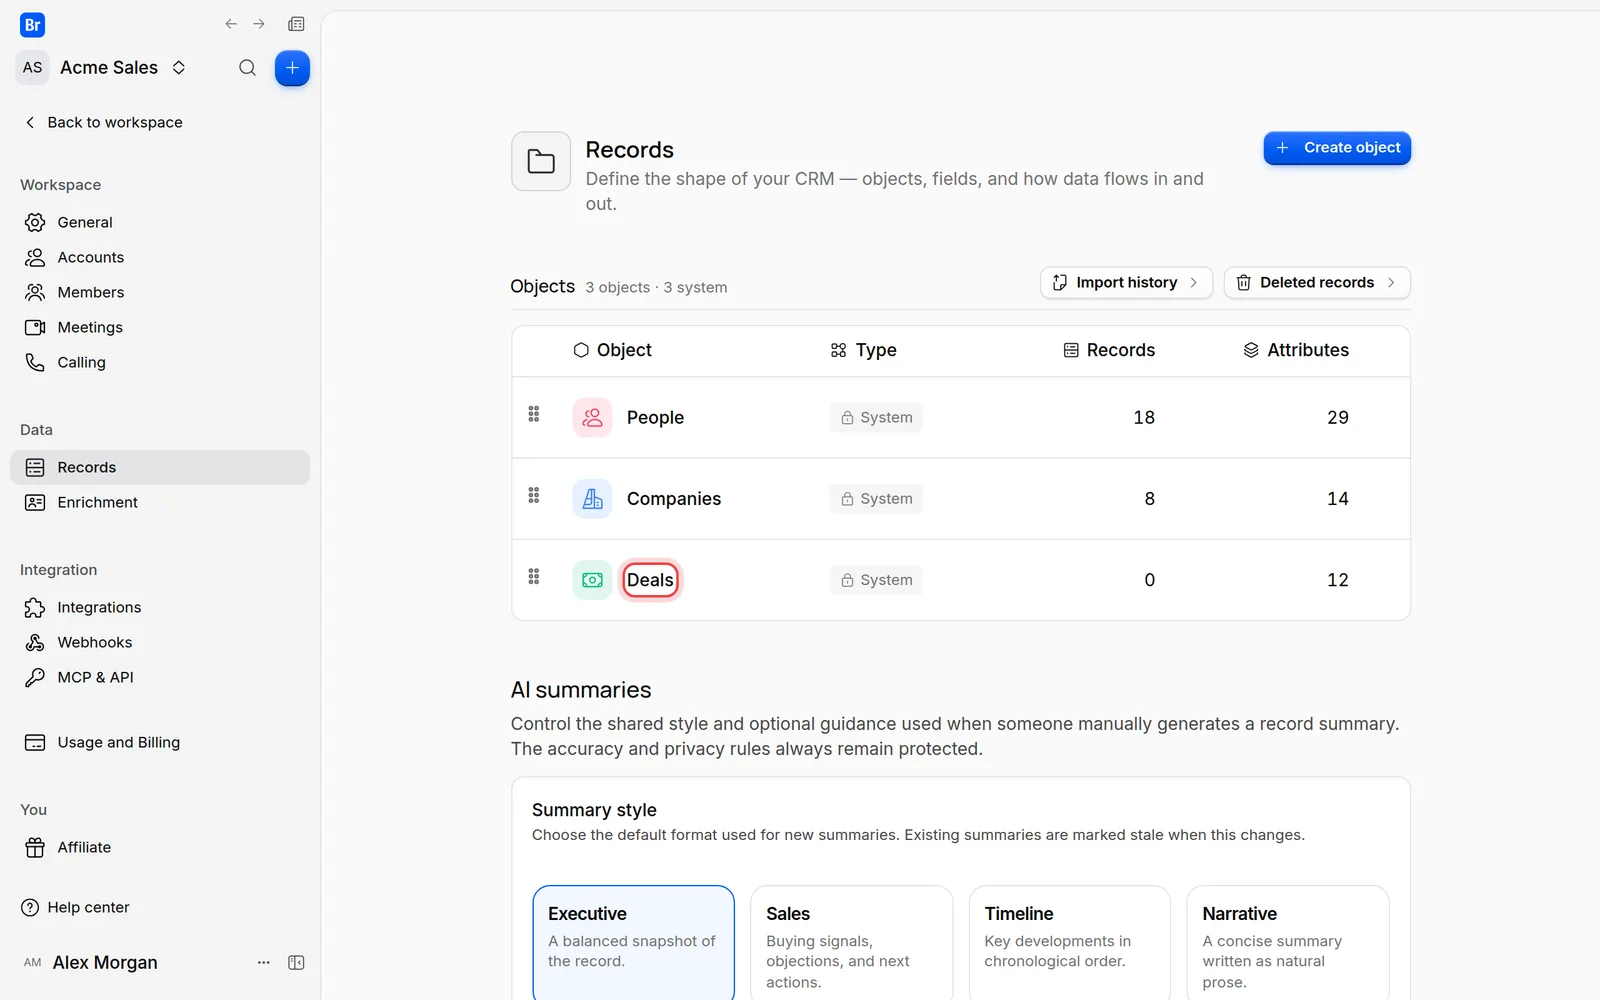Screen dimensions: 1600x1000
Task: Open the search magnifier icon
Action: 247,68
